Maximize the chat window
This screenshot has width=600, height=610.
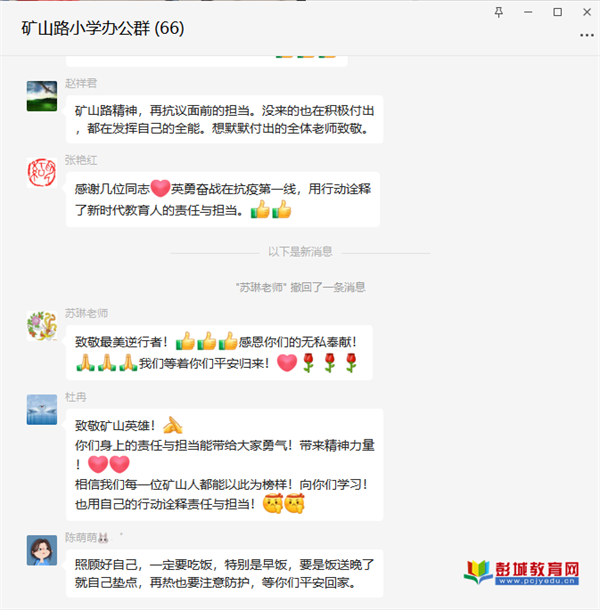tap(558, 12)
